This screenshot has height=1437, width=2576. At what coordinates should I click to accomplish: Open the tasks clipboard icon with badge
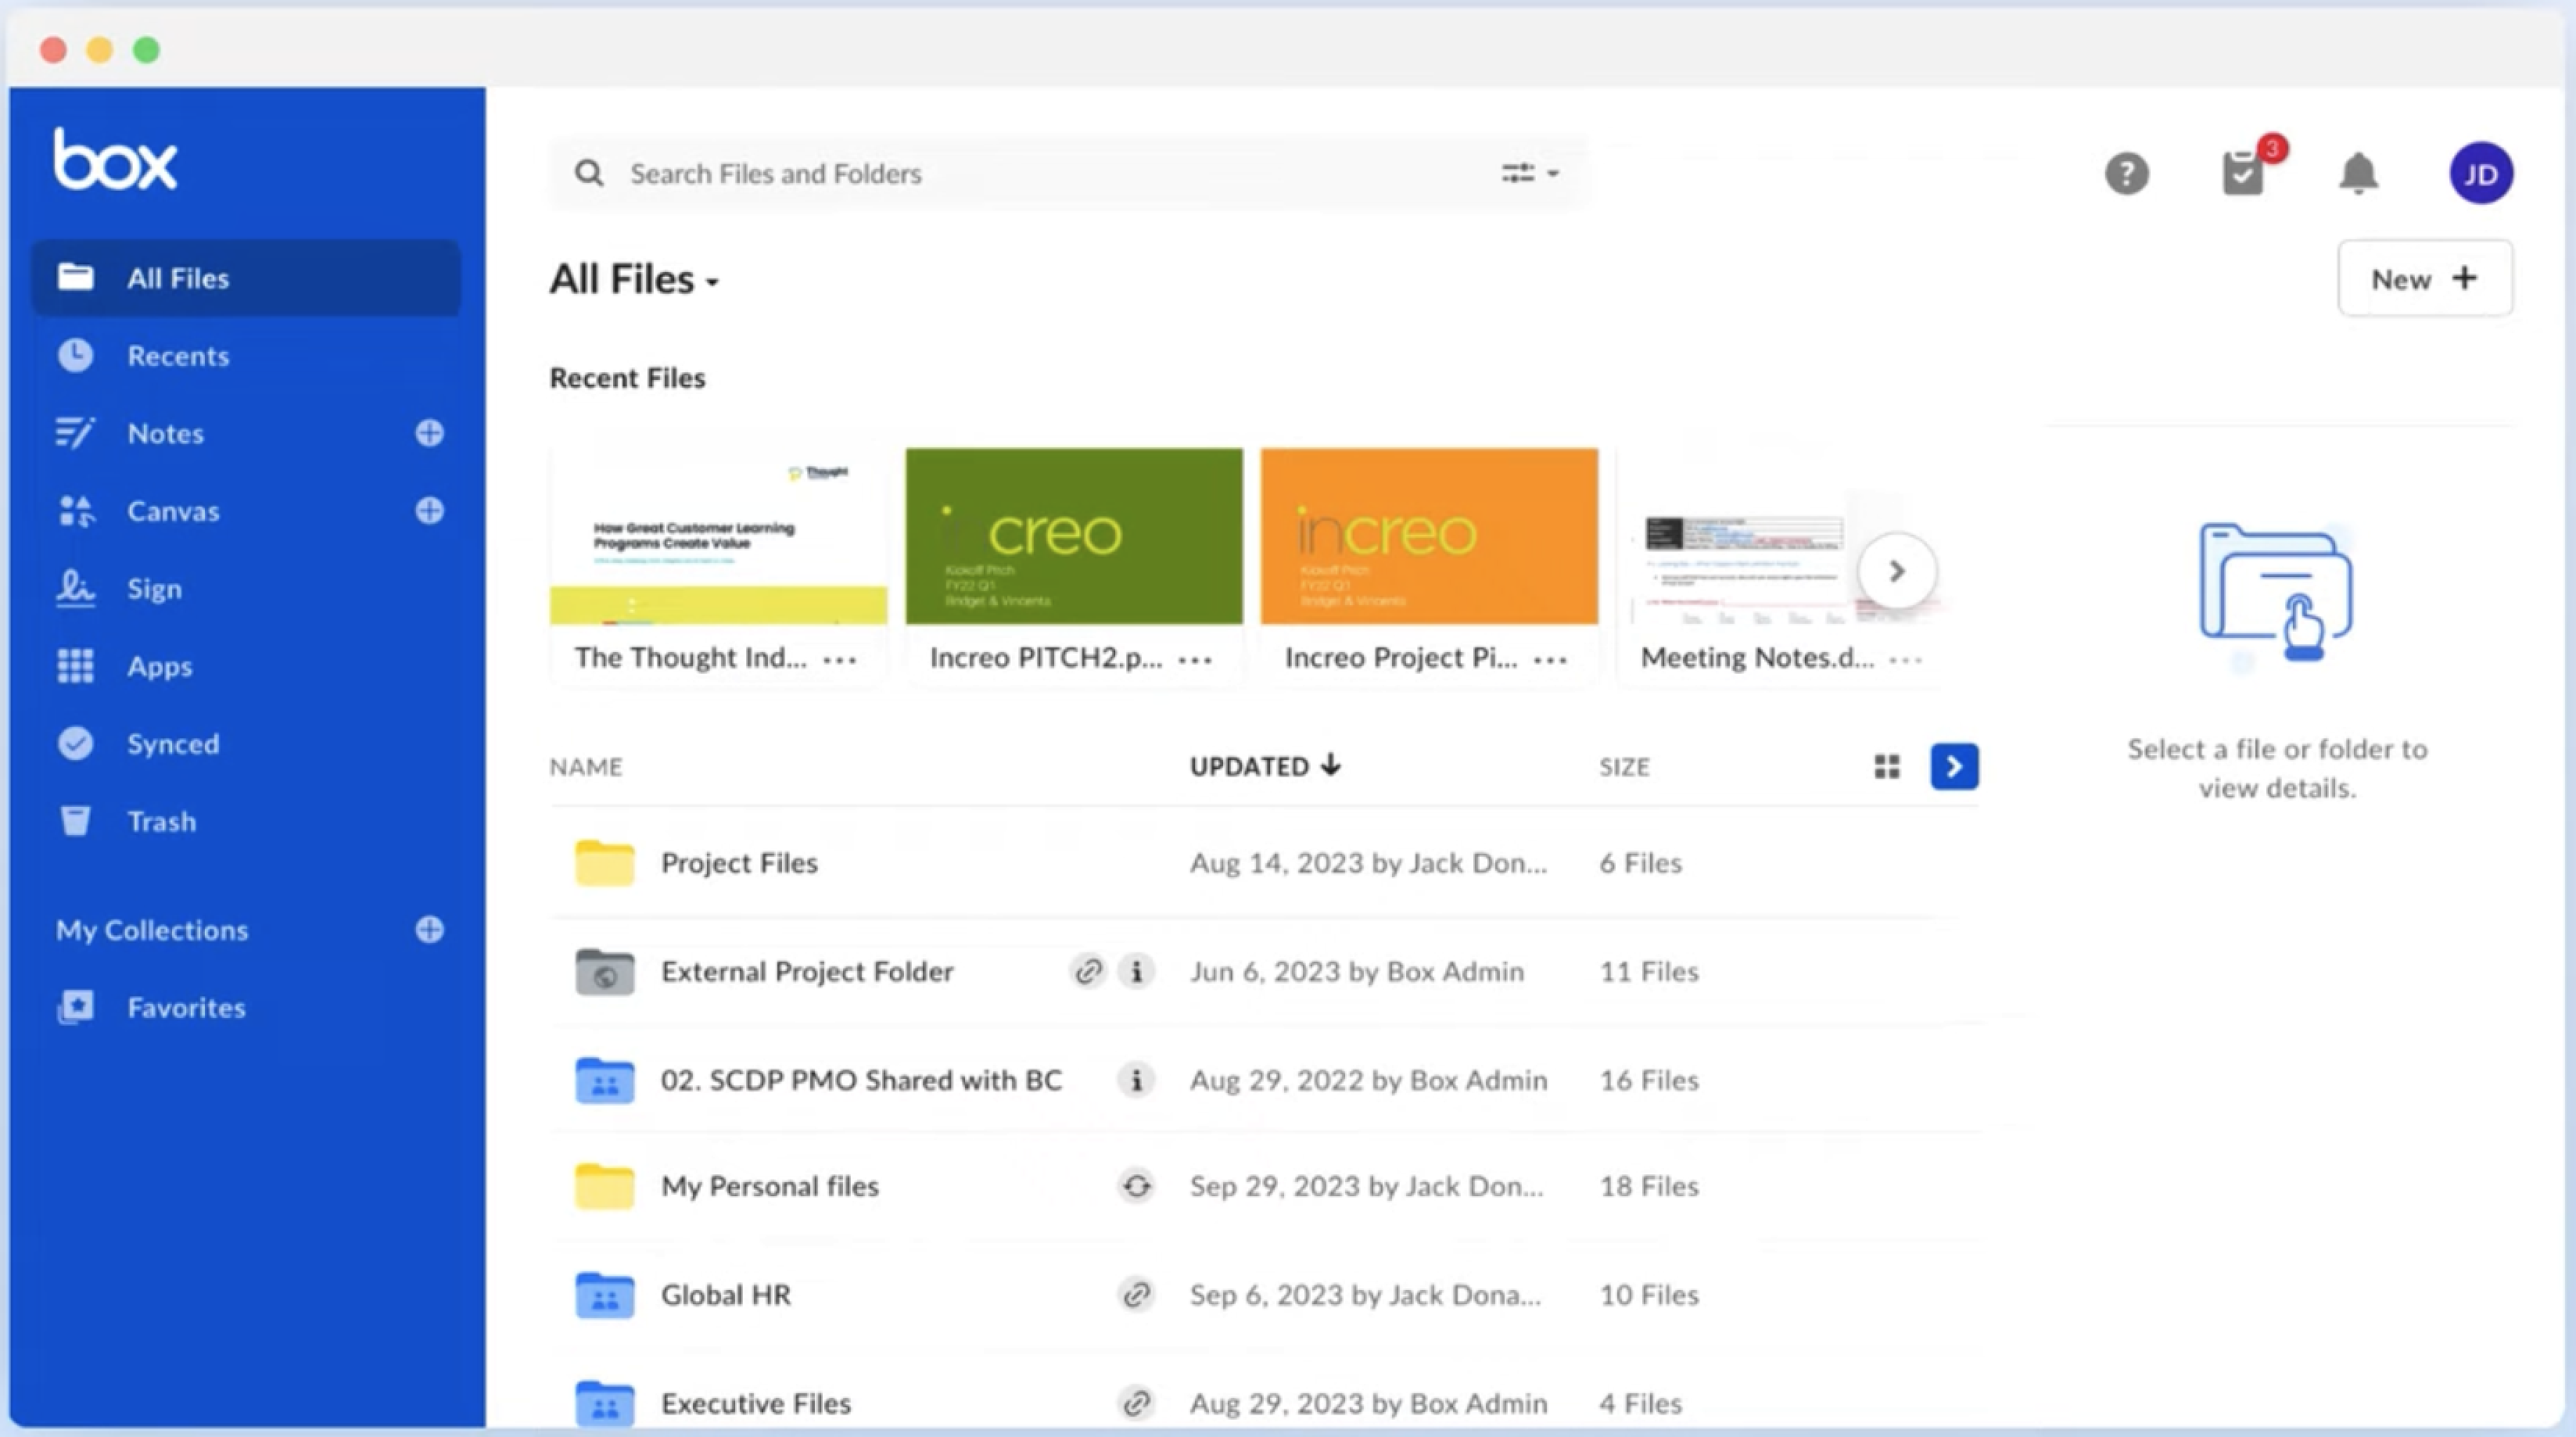click(x=2243, y=174)
